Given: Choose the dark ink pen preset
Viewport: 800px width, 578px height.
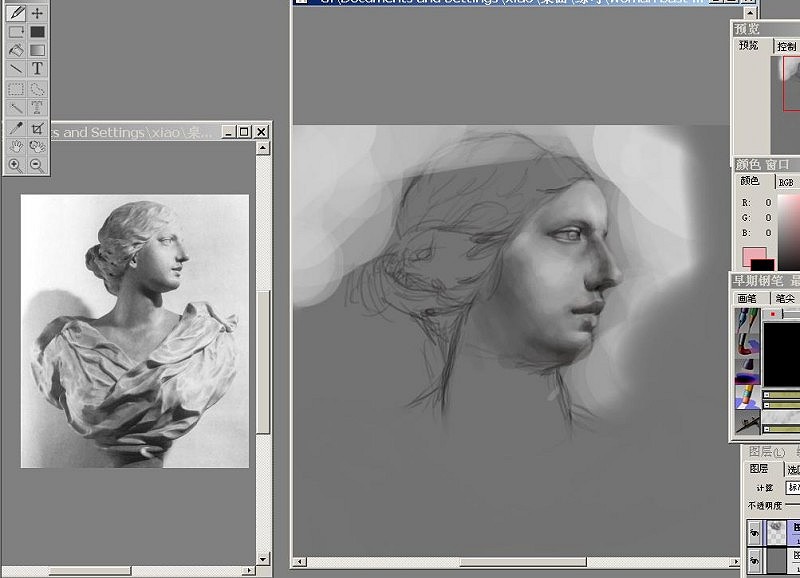Looking at the screenshot, I should (x=747, y=422).
